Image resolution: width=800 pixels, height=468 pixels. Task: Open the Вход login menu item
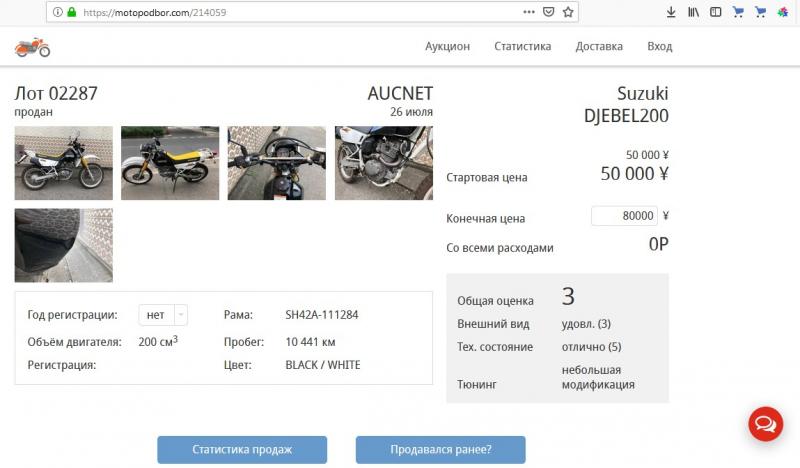660,46
